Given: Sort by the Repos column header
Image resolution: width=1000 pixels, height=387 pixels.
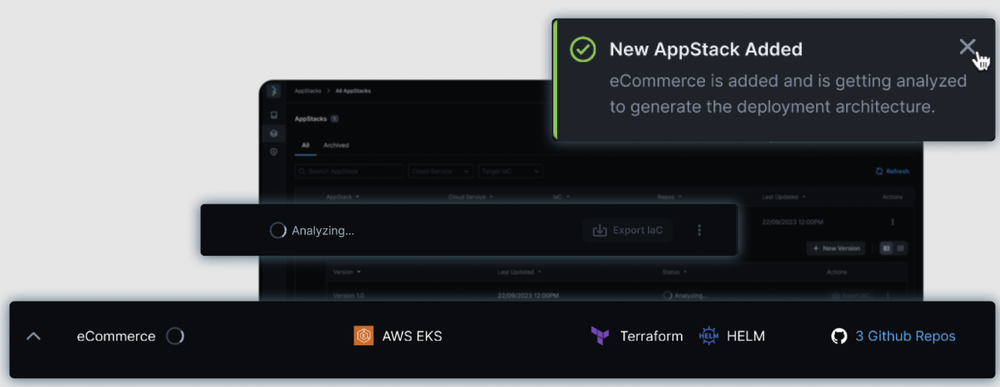Looking at the screenshot, I should click(x=670, y=197).
